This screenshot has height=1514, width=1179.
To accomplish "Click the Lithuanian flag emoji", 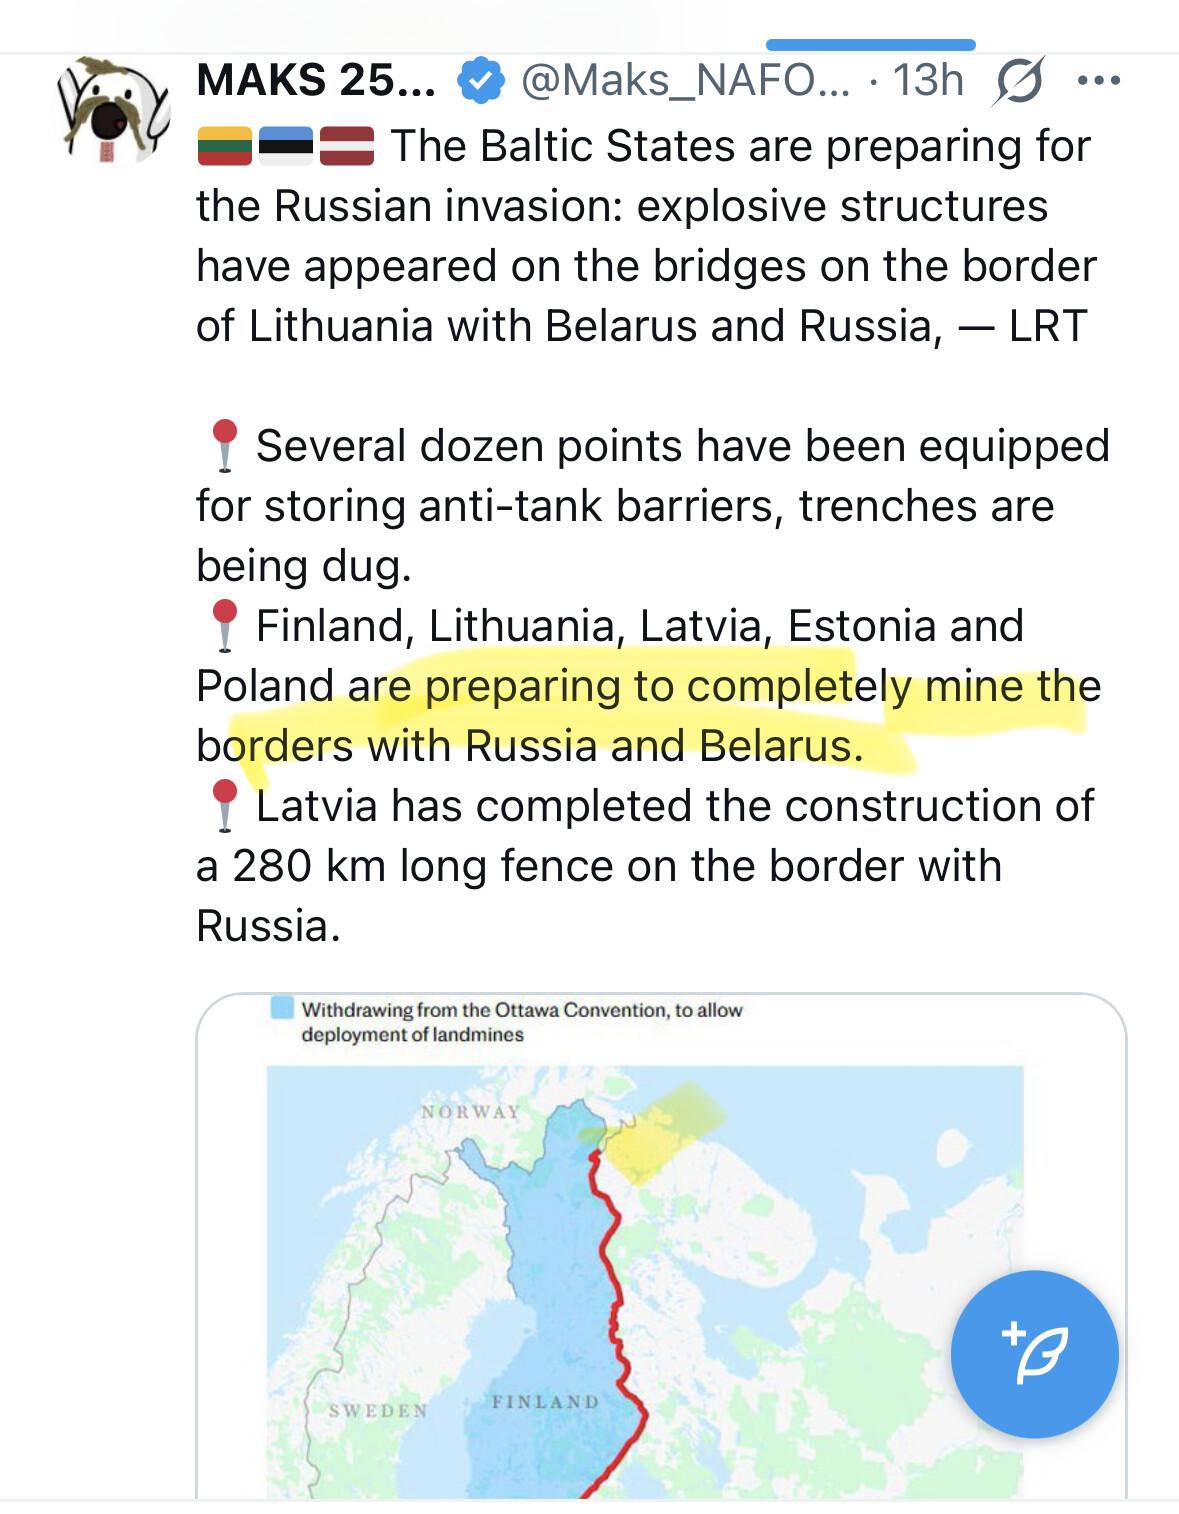I will tap(224, 146).
